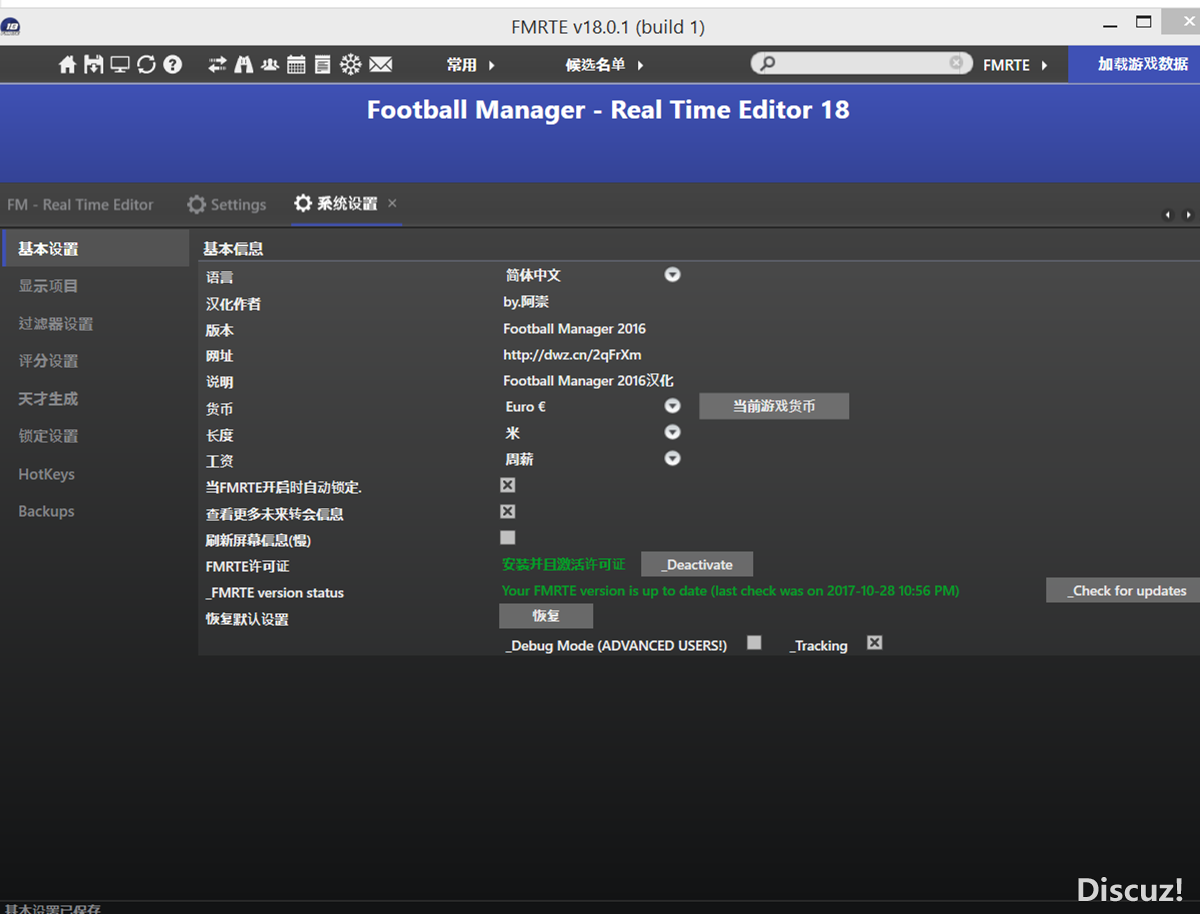Uncheck the _Tracking checkbox
This screenshot has height=914, width=1200.
875,643
